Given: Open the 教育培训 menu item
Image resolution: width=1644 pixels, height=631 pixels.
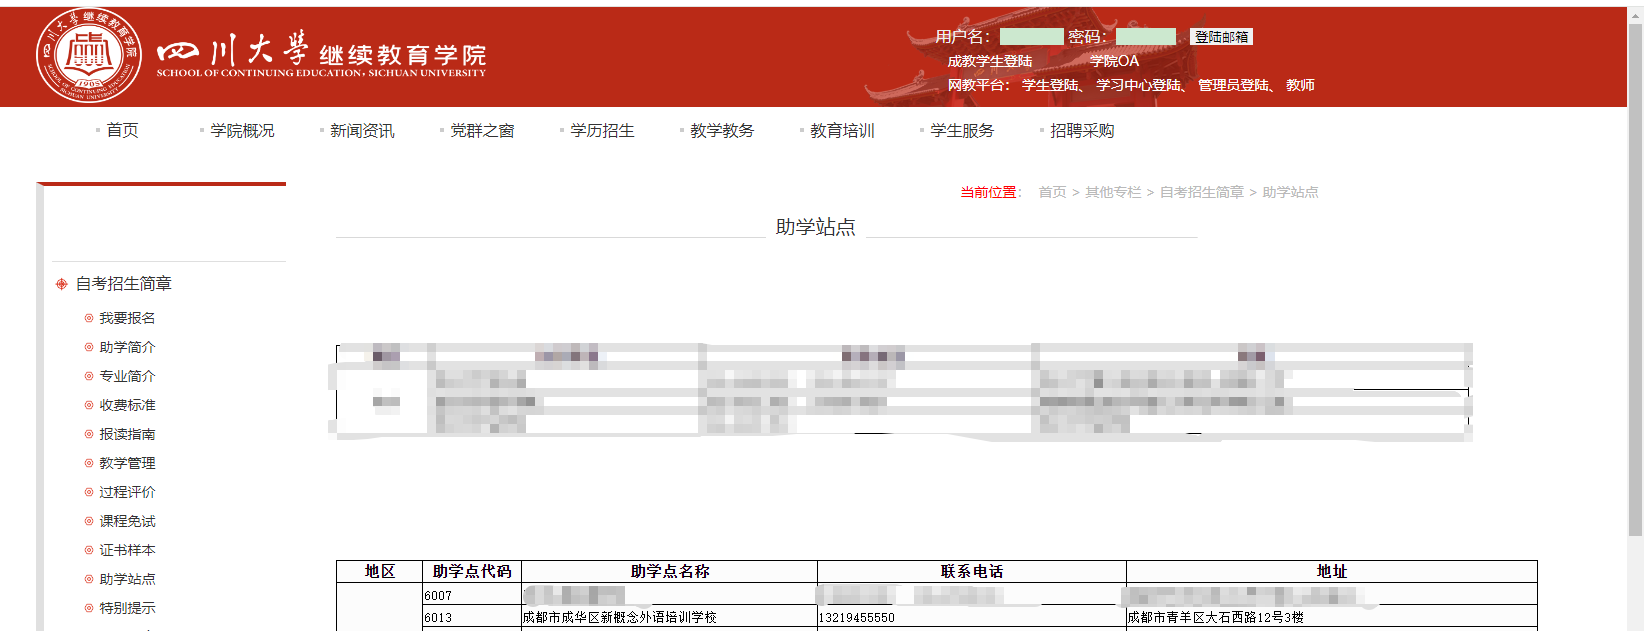Looking at the screenshot, I should pyautogui.click(x=842, y=131).
